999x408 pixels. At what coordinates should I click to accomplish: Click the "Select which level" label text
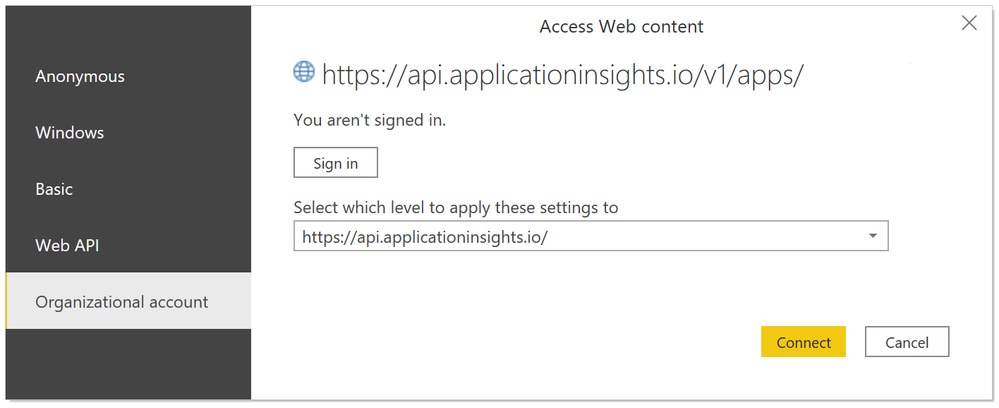point(456,207)
